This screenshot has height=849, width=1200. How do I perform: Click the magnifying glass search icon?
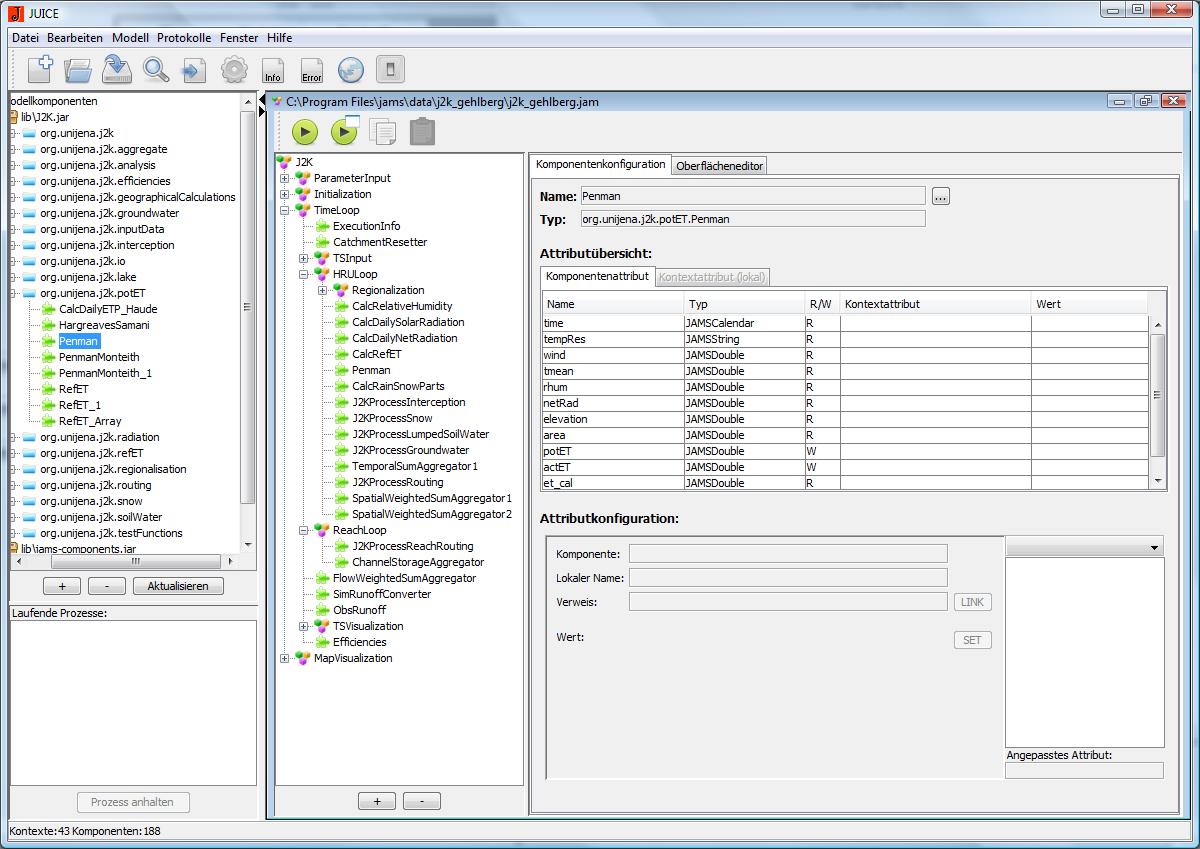point(155,70)
